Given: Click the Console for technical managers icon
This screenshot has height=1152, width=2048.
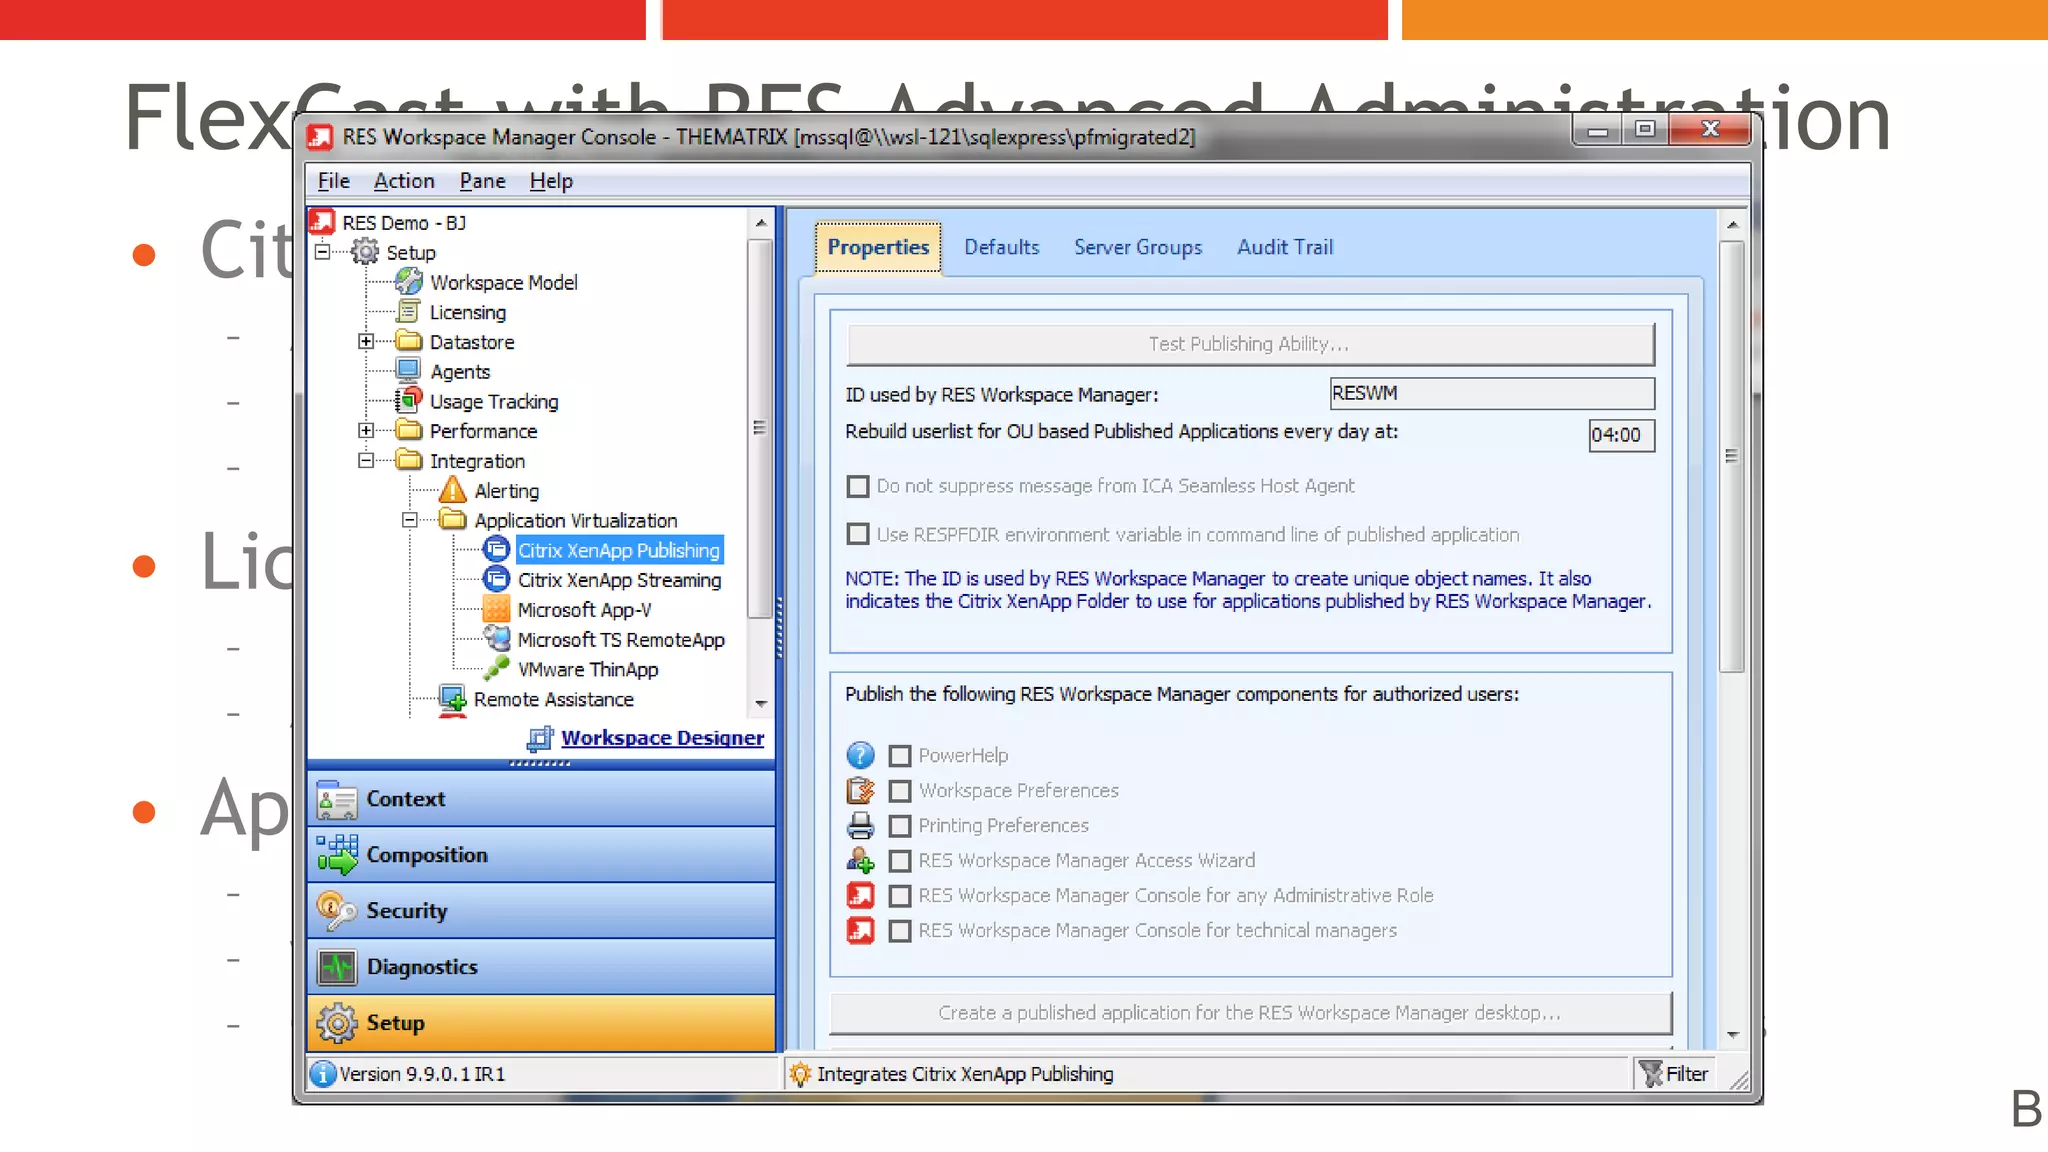Looking at the screenshot, I should (860, 930).
